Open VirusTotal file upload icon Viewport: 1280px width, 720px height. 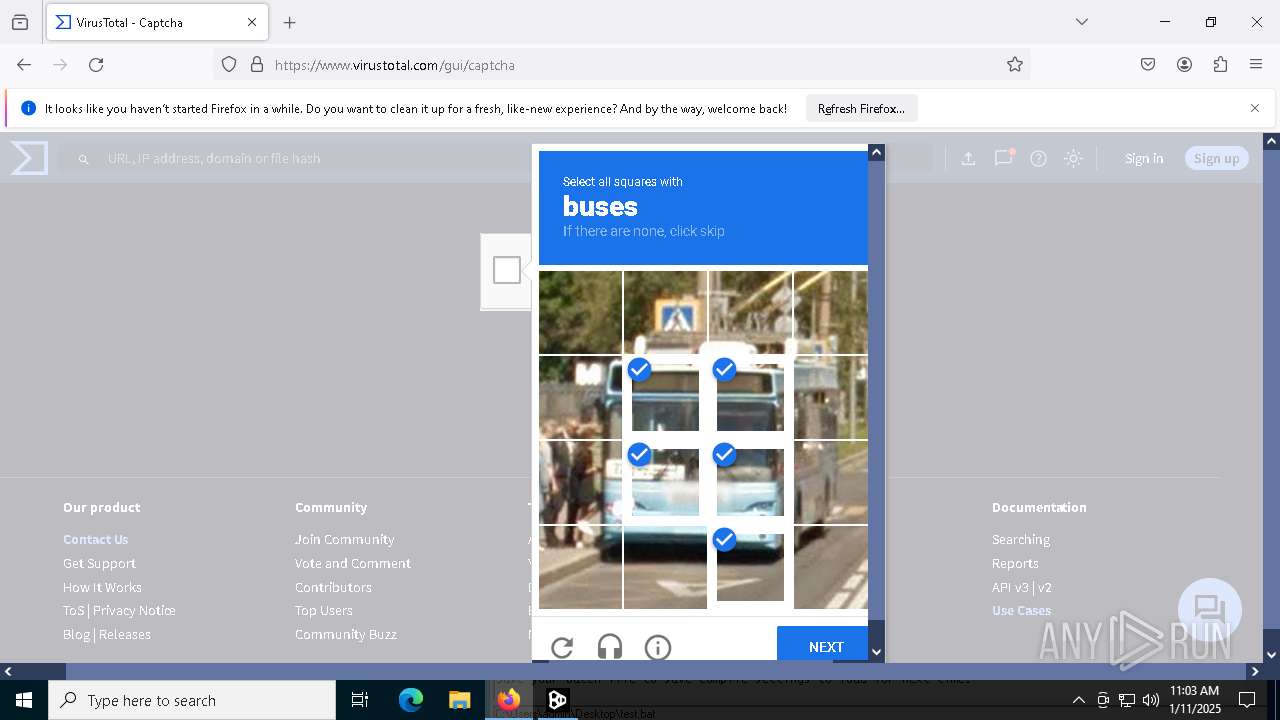968,158
